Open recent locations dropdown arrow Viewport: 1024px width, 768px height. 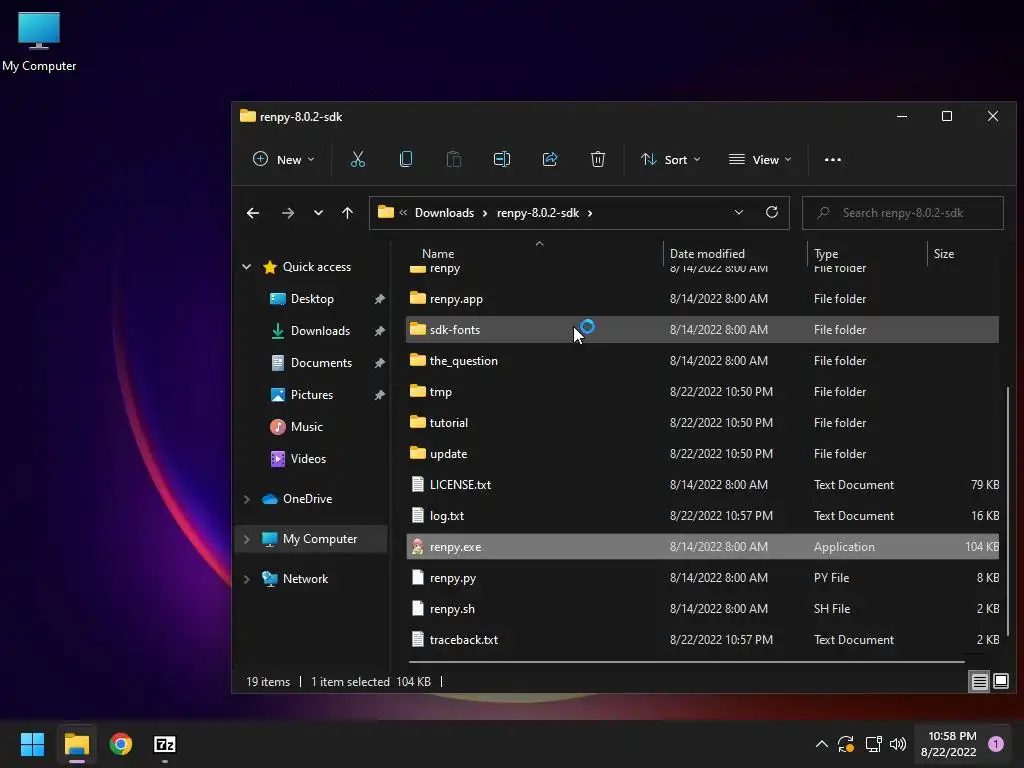tap(318, 213)
